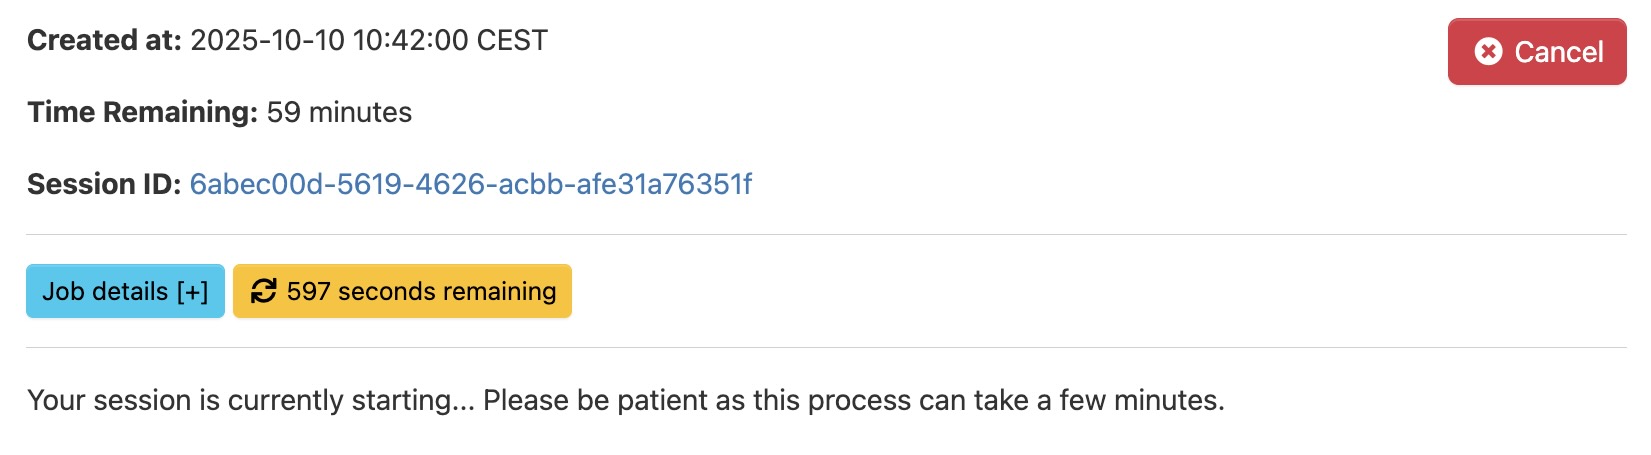Click the "Job details" label text
The width and height of the screenshot is (1651, 455).
[x=105, y=291]
